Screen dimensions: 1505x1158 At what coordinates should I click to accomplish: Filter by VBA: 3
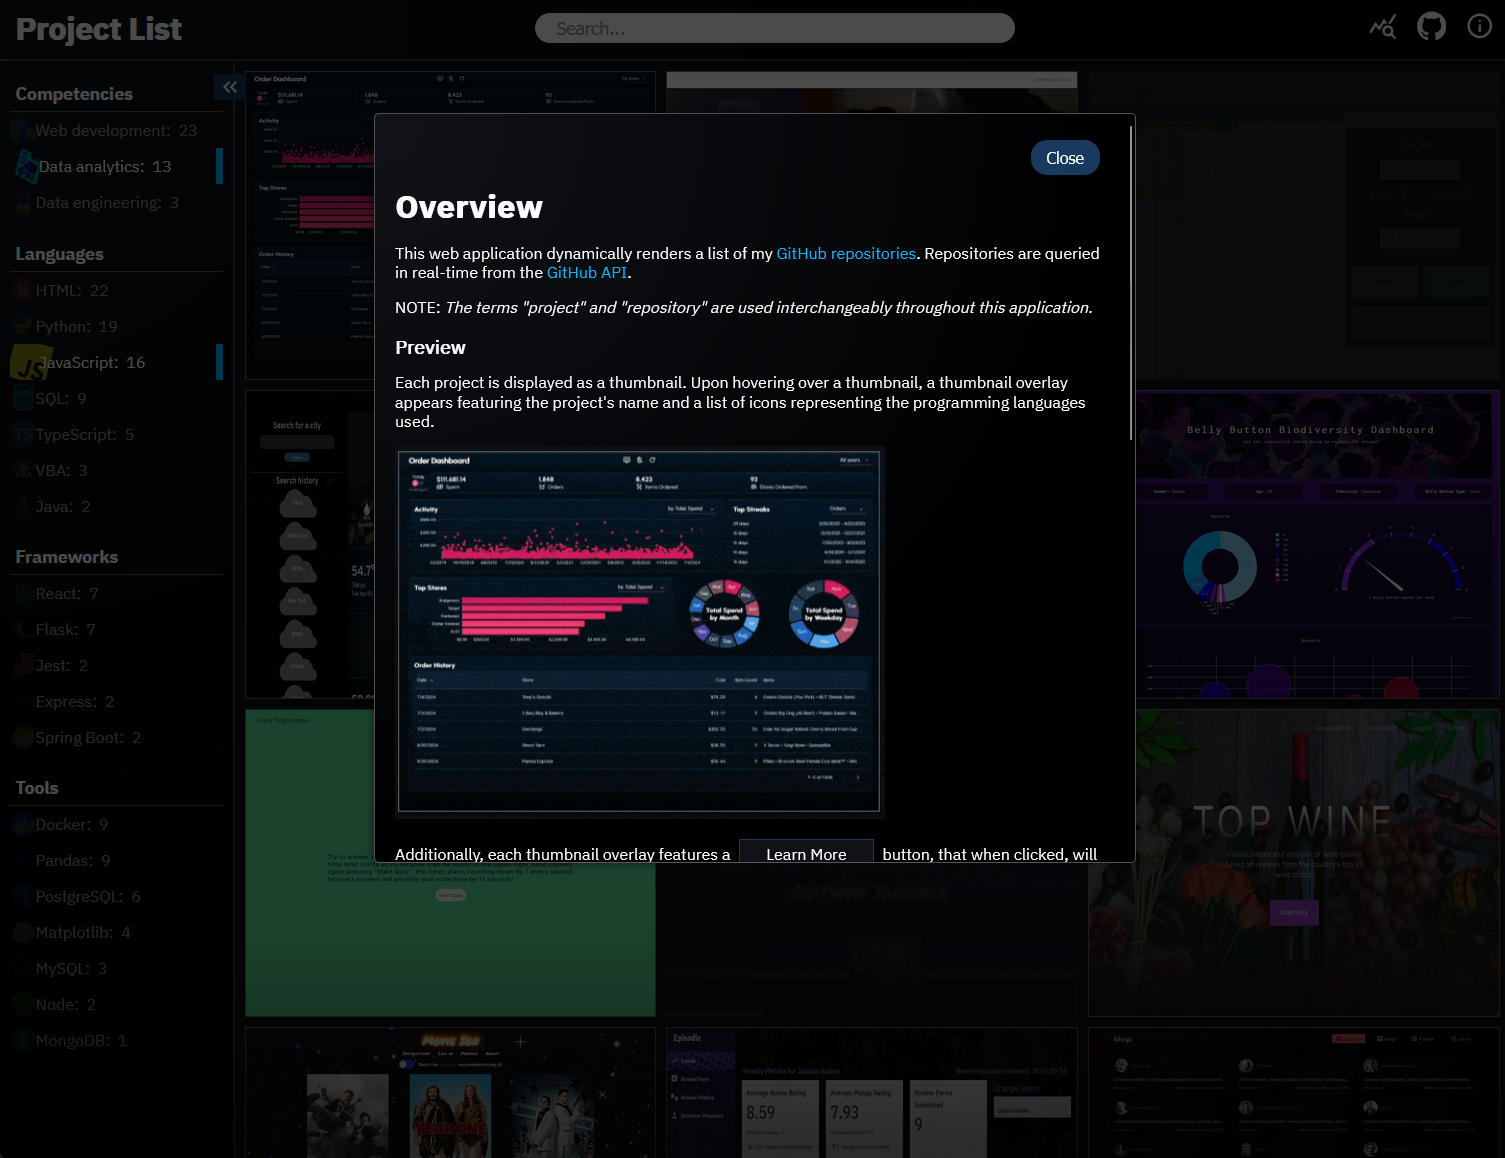pos(116,471)
